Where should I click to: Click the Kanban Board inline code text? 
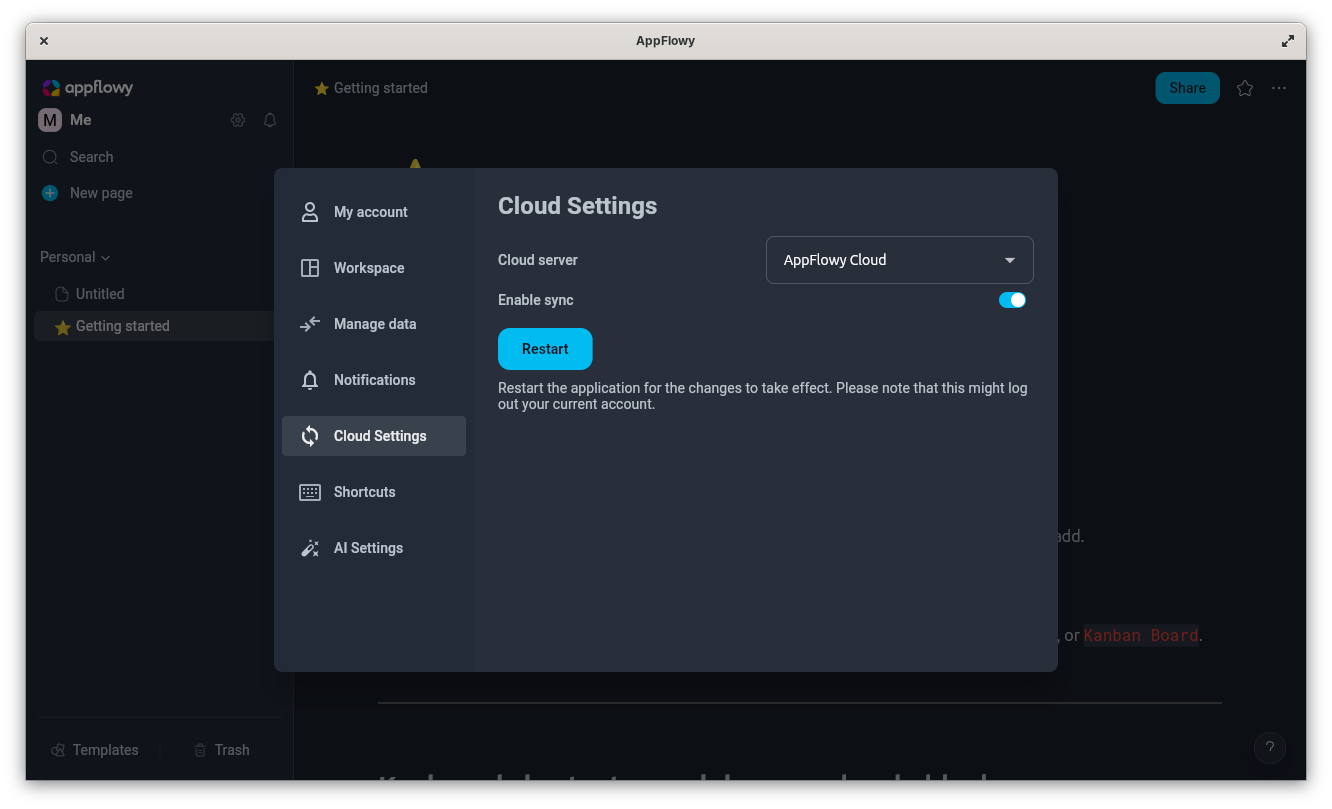(1141, 635)
